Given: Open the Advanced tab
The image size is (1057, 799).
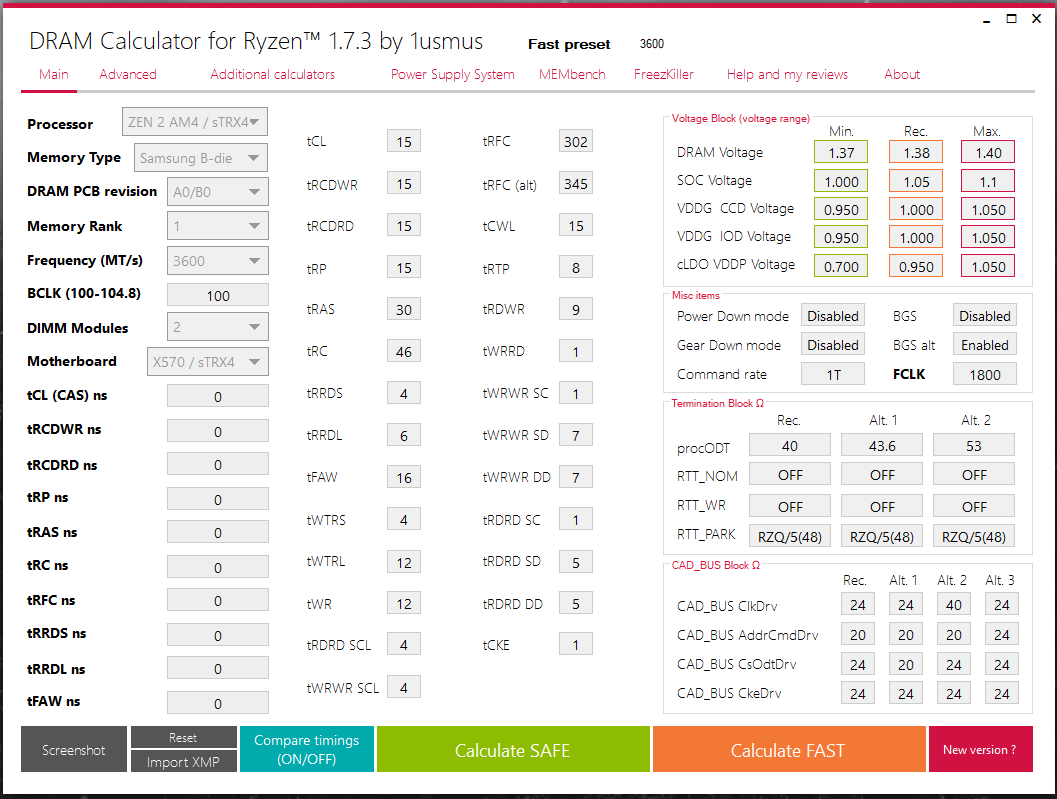Looking at the screenshot, I should click(127, 74).
